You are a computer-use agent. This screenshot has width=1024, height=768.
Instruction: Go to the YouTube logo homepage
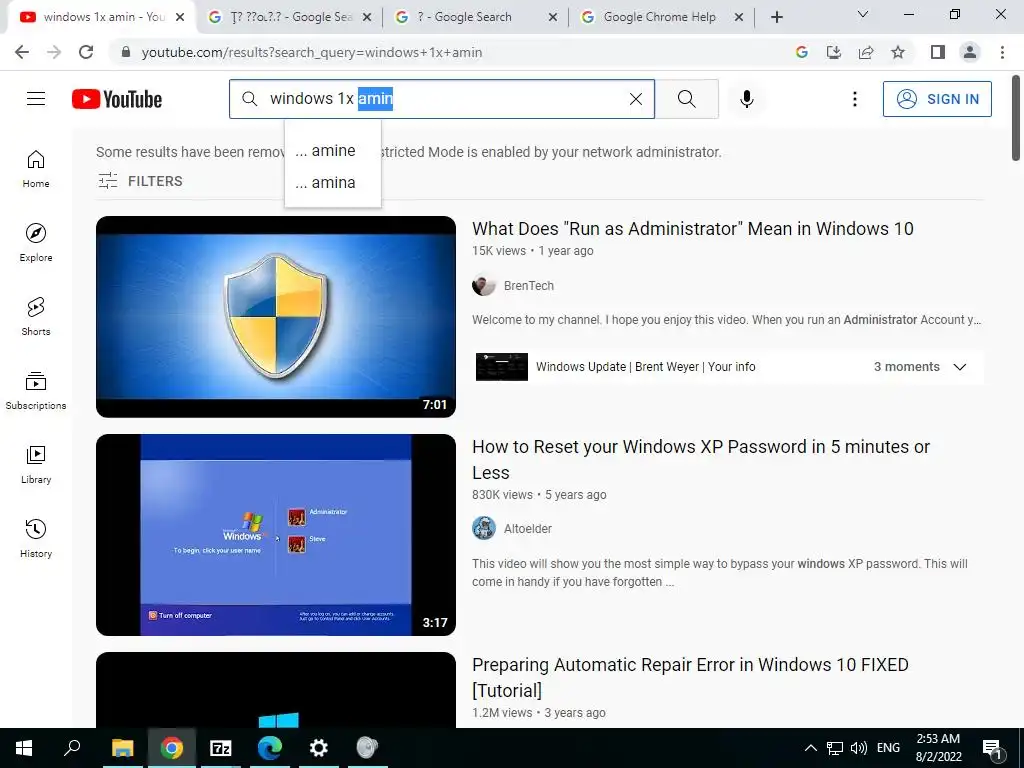pos(117,99)
